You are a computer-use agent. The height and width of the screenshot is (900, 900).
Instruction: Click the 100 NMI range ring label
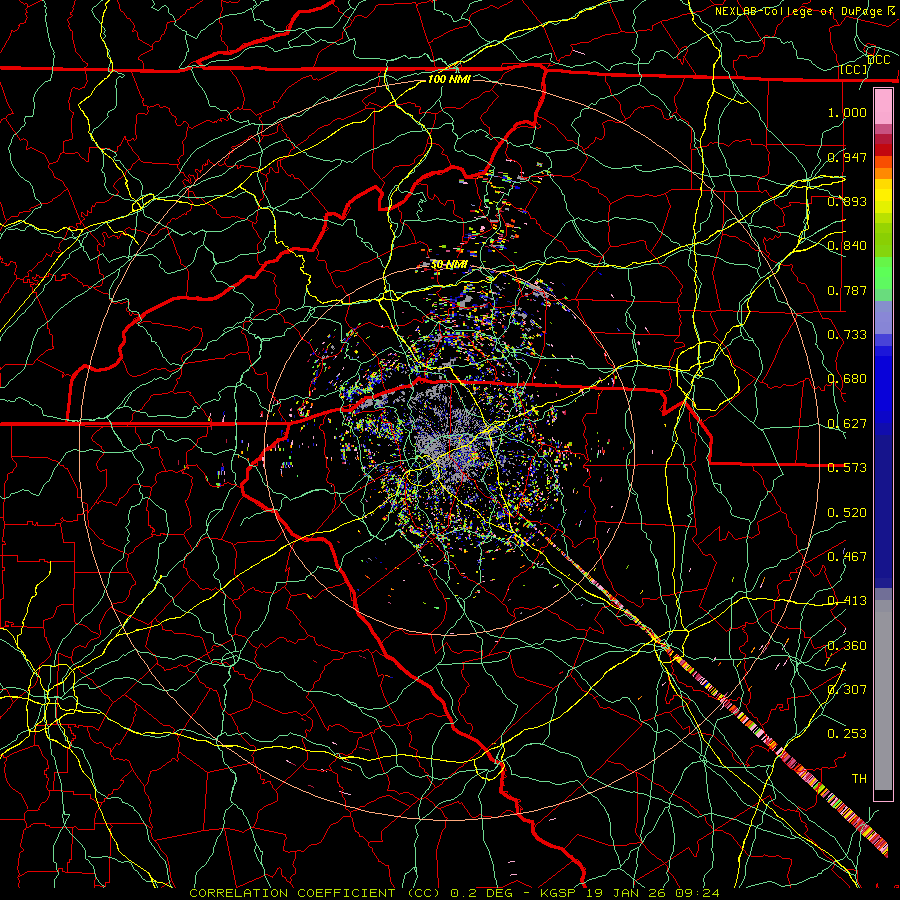(449, 79)
